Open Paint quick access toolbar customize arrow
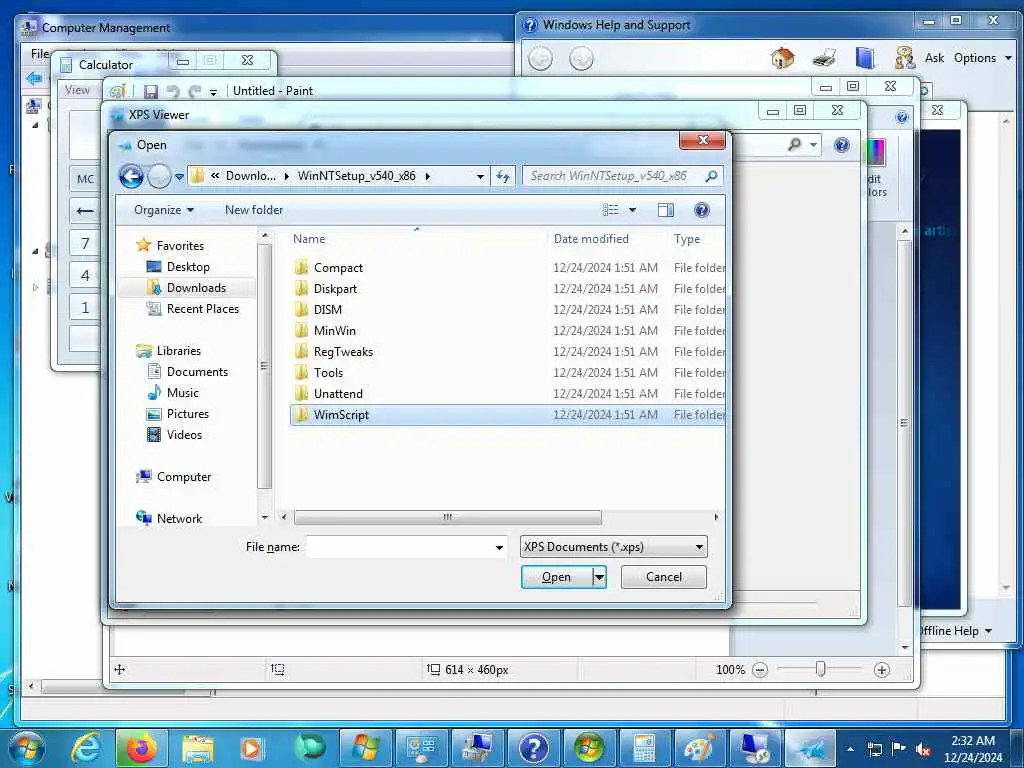Screen dimensions: 1024x768 pos(213,93)
